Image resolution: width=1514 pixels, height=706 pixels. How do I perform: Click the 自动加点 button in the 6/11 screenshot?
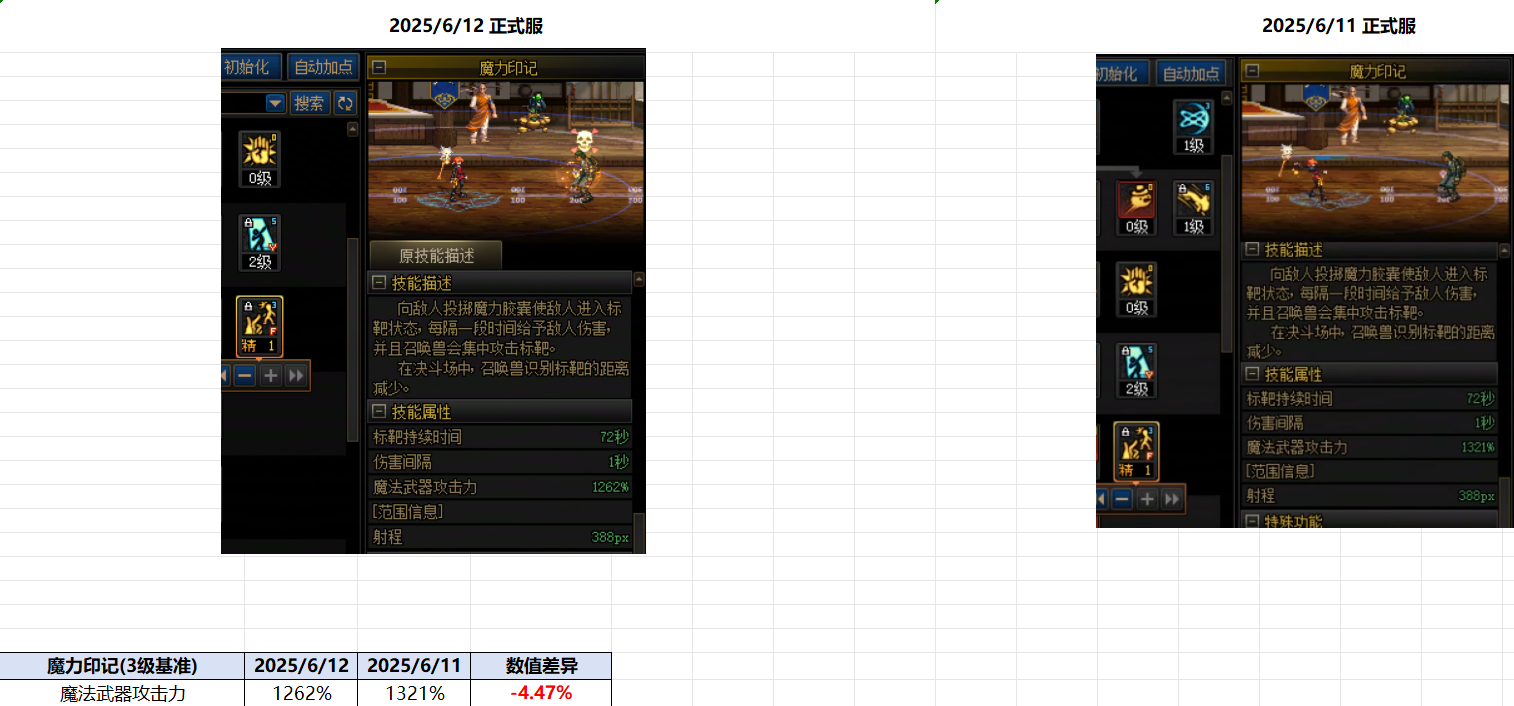point(1191,73)
